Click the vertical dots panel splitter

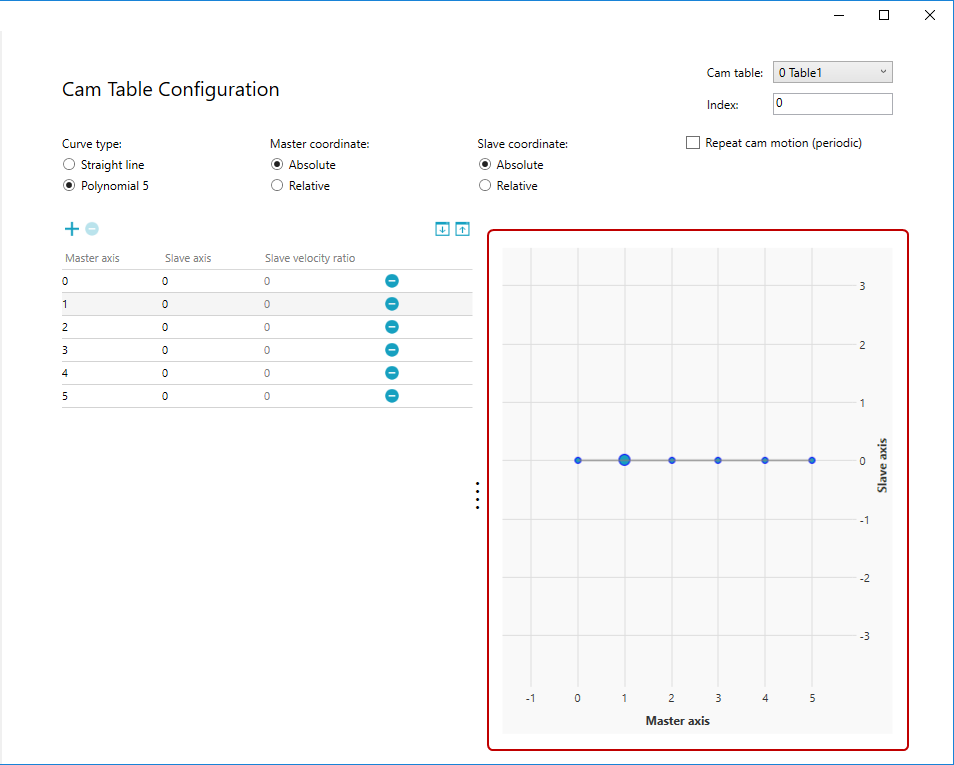(x=478, y=496)
